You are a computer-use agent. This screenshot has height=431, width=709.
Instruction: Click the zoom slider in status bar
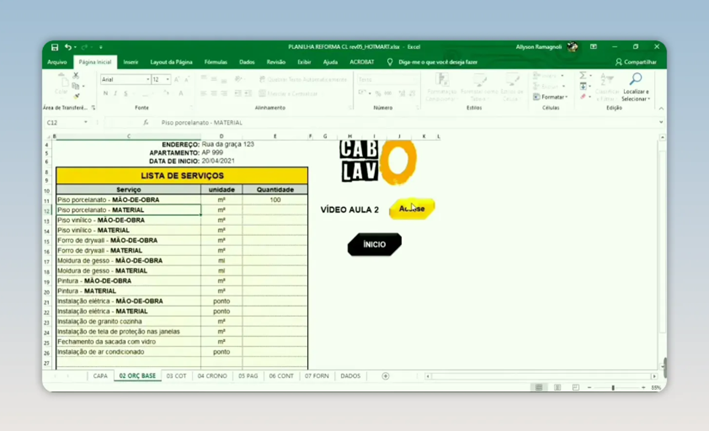[x=613, y=388]
